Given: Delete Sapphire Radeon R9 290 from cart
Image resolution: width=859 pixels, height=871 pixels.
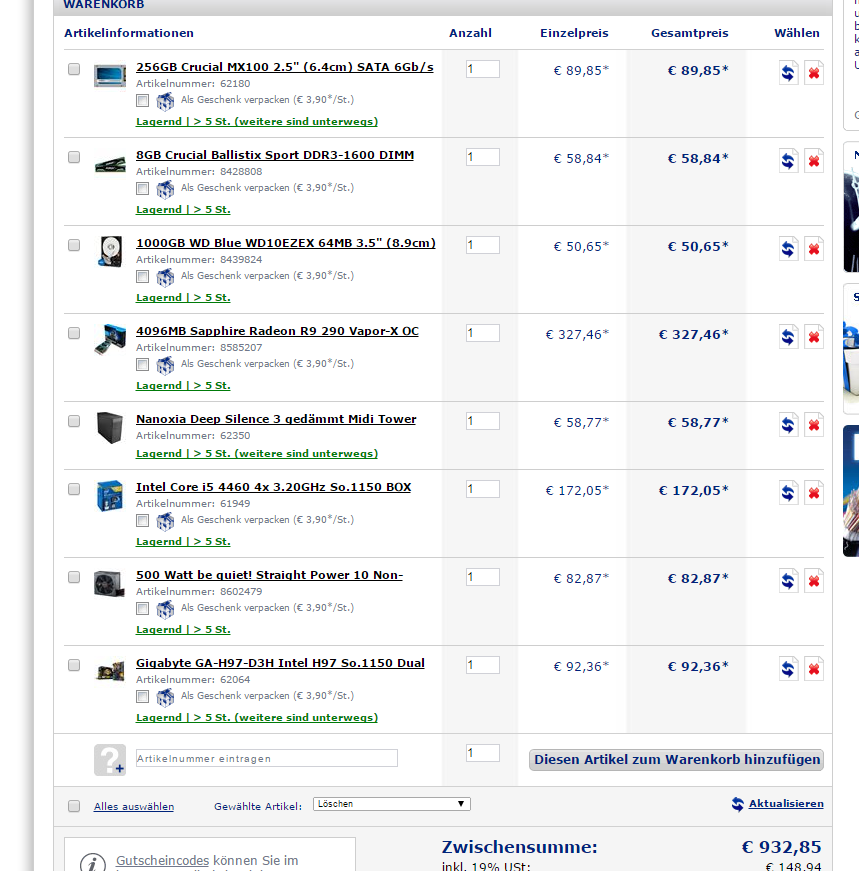Looking at the screenshot, I should pyautogui.click(x=813, y=337).
